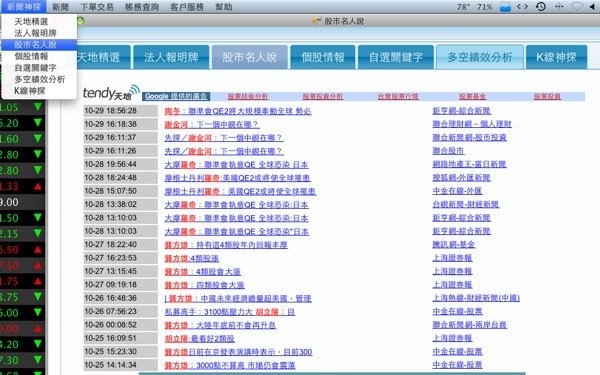Viewport: 600px width, 375px height.
Task: Click the 股市名人說 window title icon
Action: pos(316,21)
